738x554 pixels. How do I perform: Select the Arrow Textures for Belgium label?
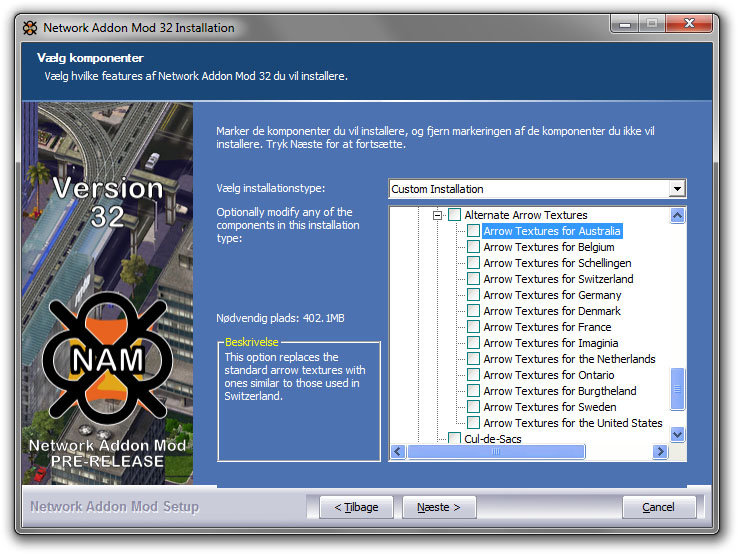pyautogui.click(x=549, y=247)
